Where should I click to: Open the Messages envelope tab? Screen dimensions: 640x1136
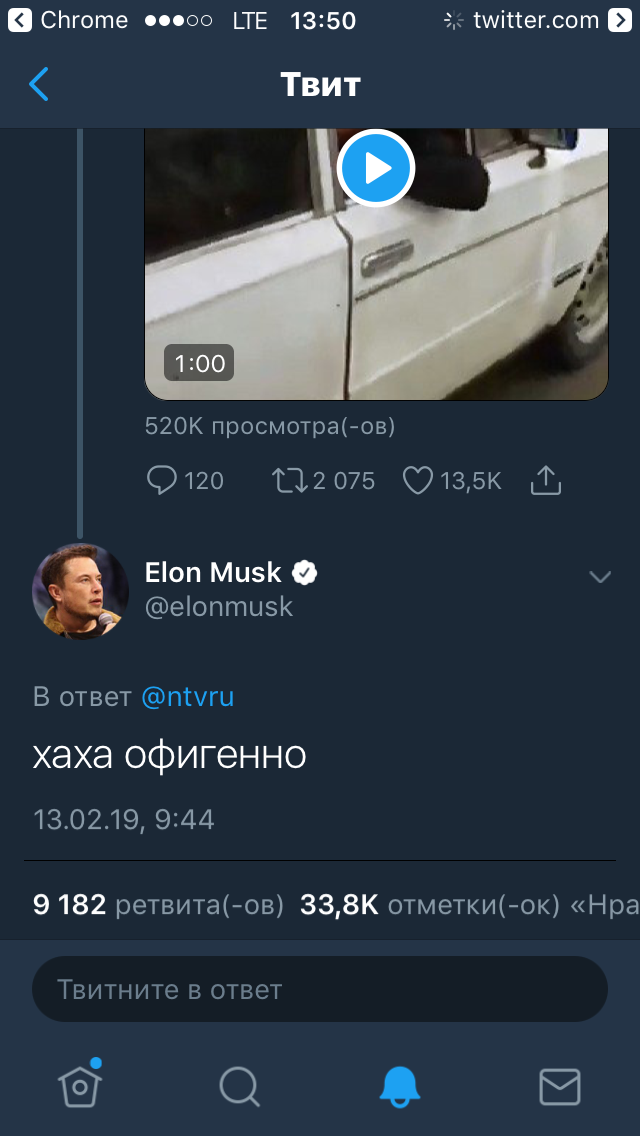[x=560, y=1085]
